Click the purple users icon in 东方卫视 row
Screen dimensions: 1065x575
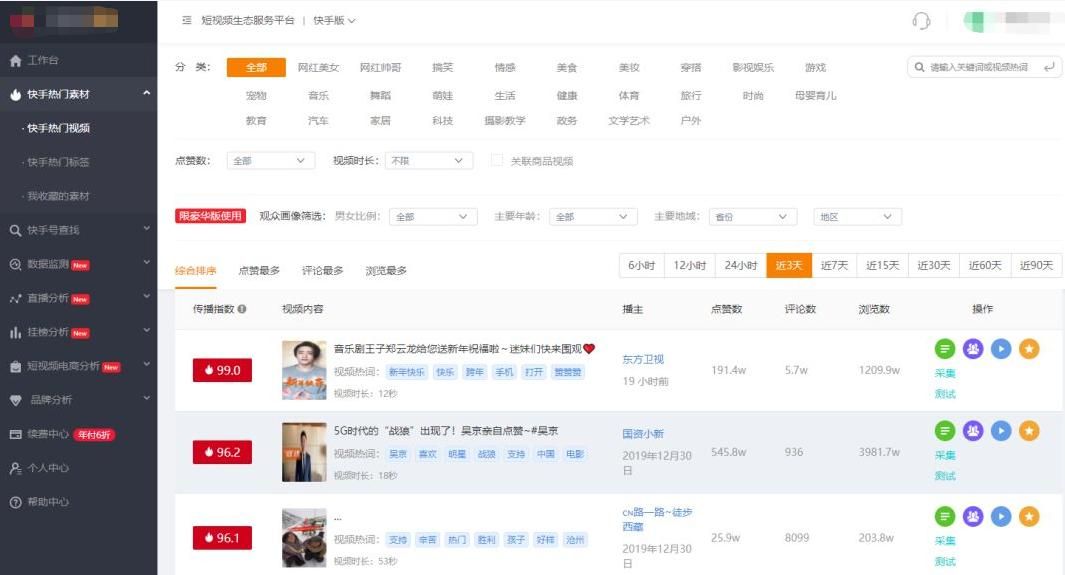[973, 349]
